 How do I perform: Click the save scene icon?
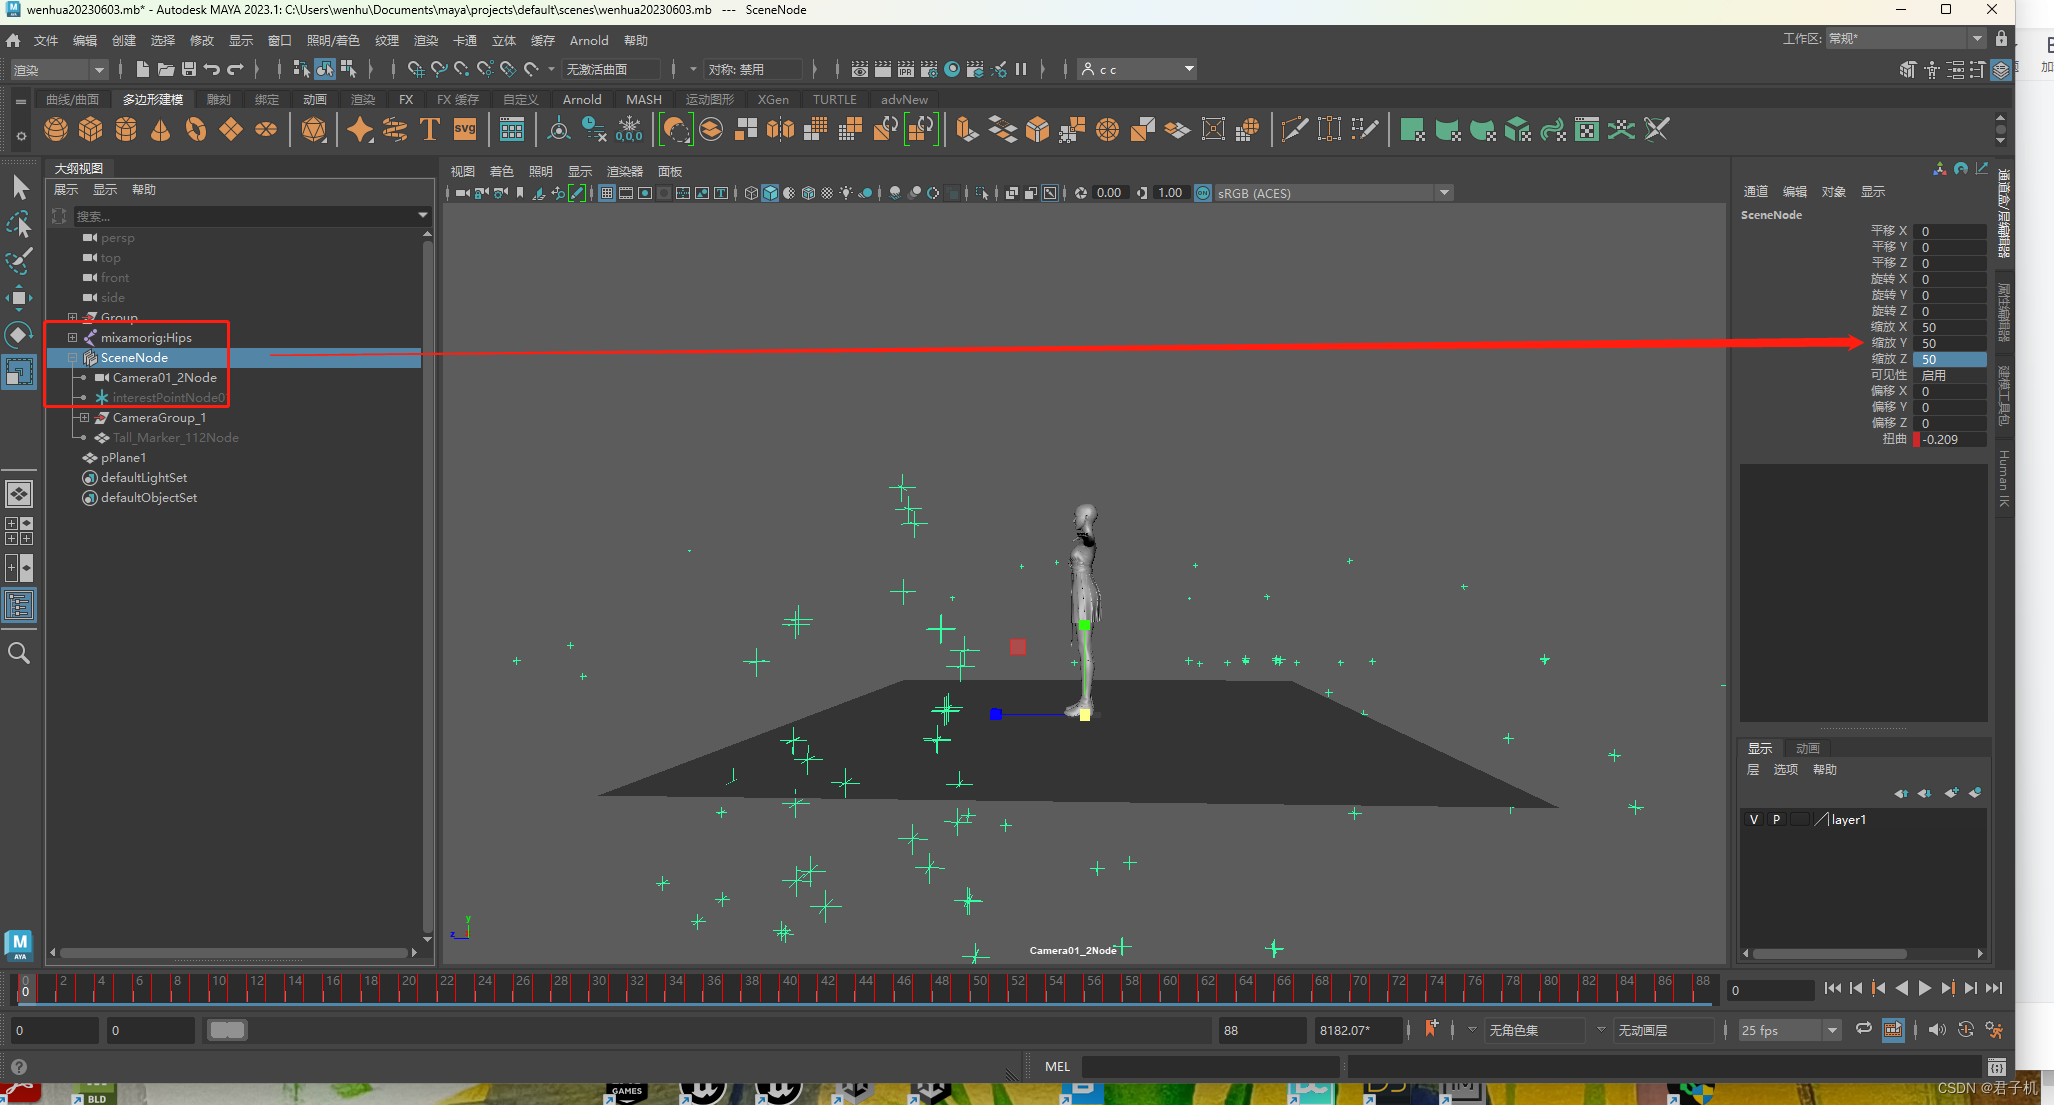point(189,69)
